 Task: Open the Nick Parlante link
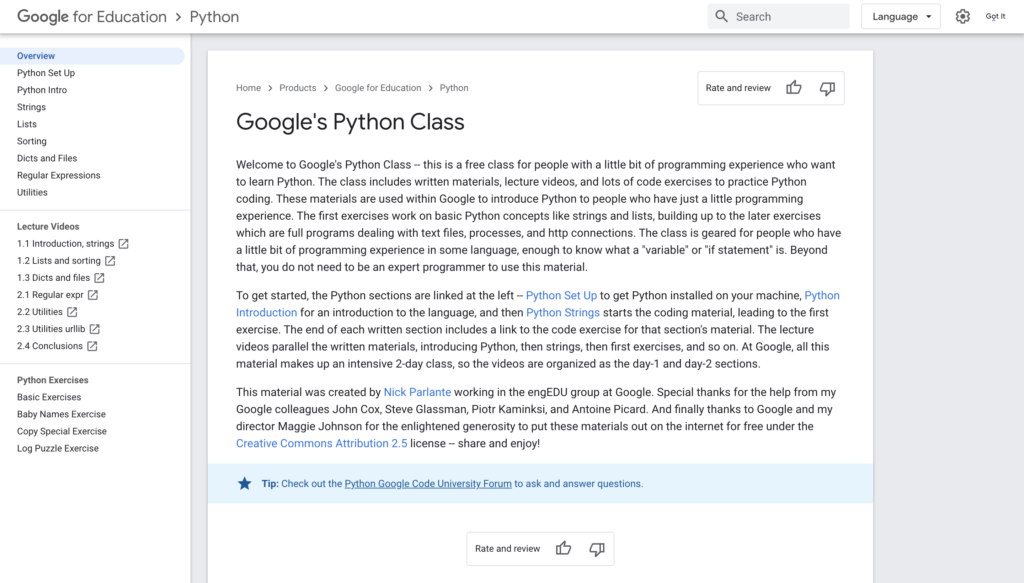click(x=417, y=392)
